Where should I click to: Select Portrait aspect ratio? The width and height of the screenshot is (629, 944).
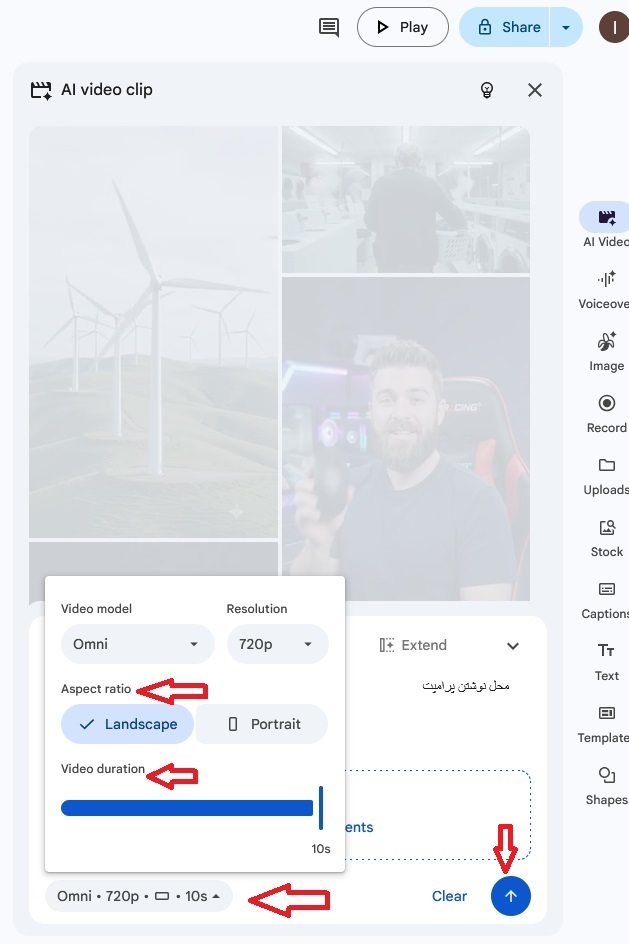pos(262,724)
